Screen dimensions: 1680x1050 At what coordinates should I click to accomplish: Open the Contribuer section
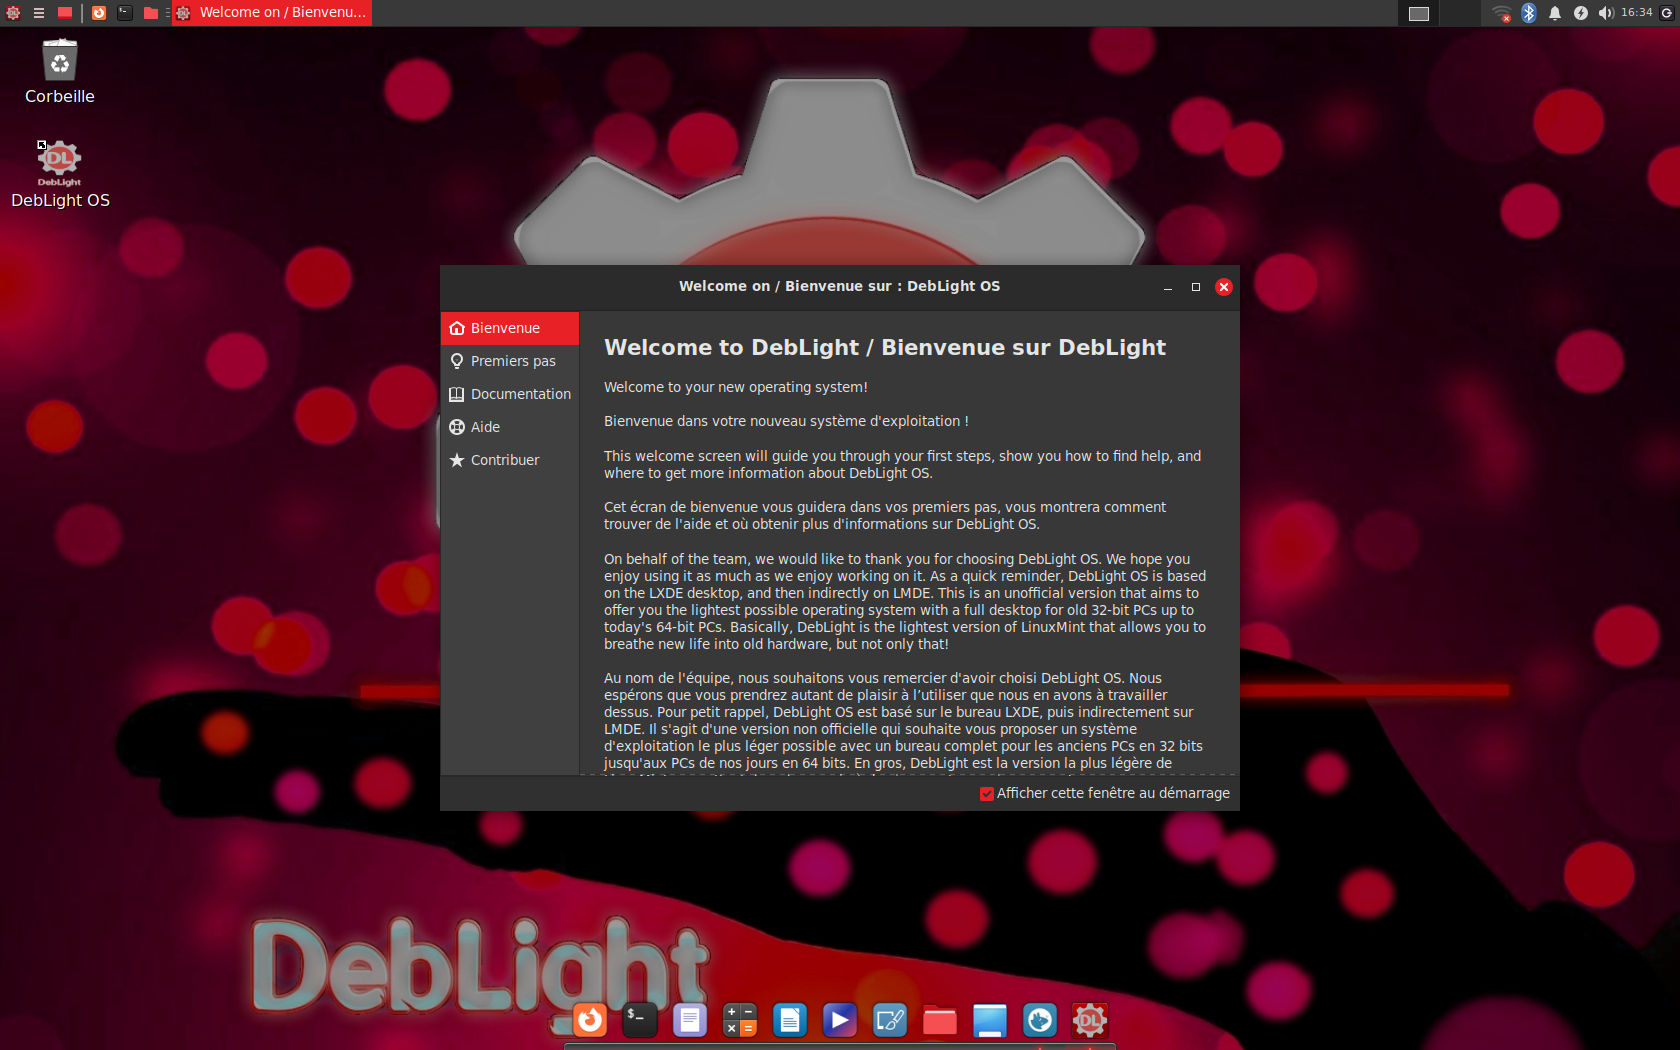(510, 460)
